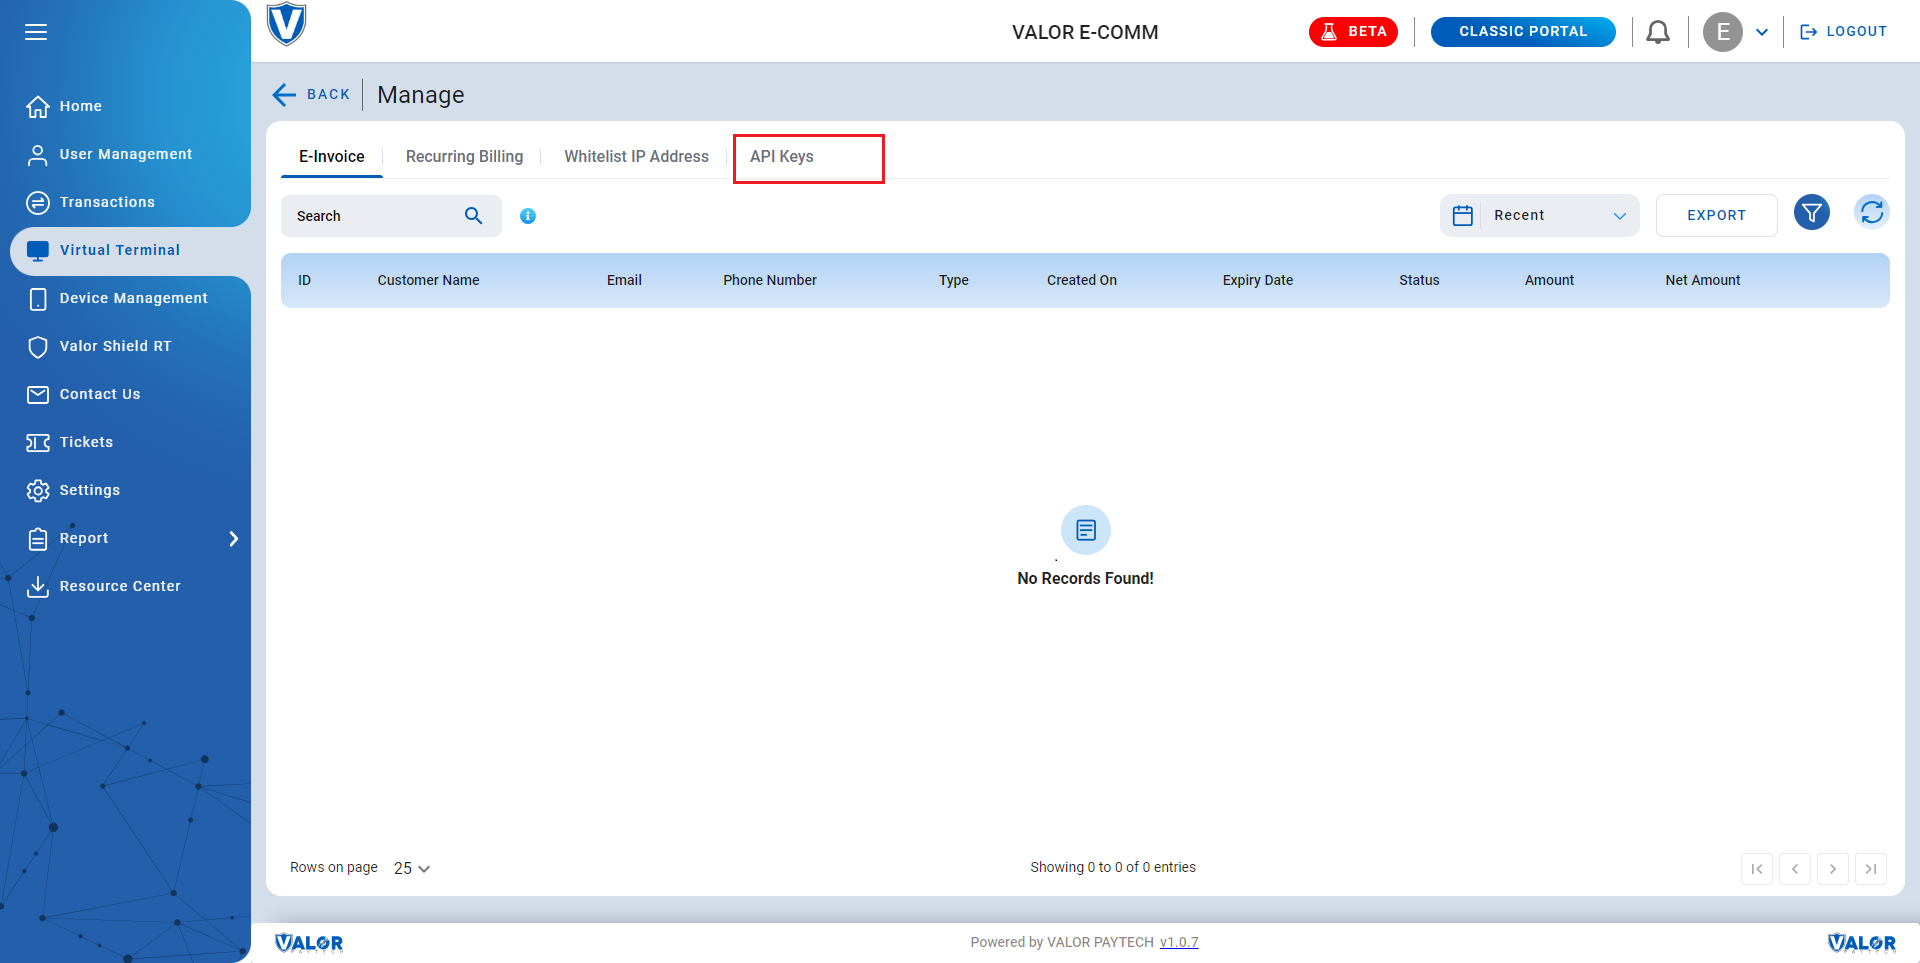Open the hamburger menu icon
The image size is (1920, 963).
click(36, 32)
